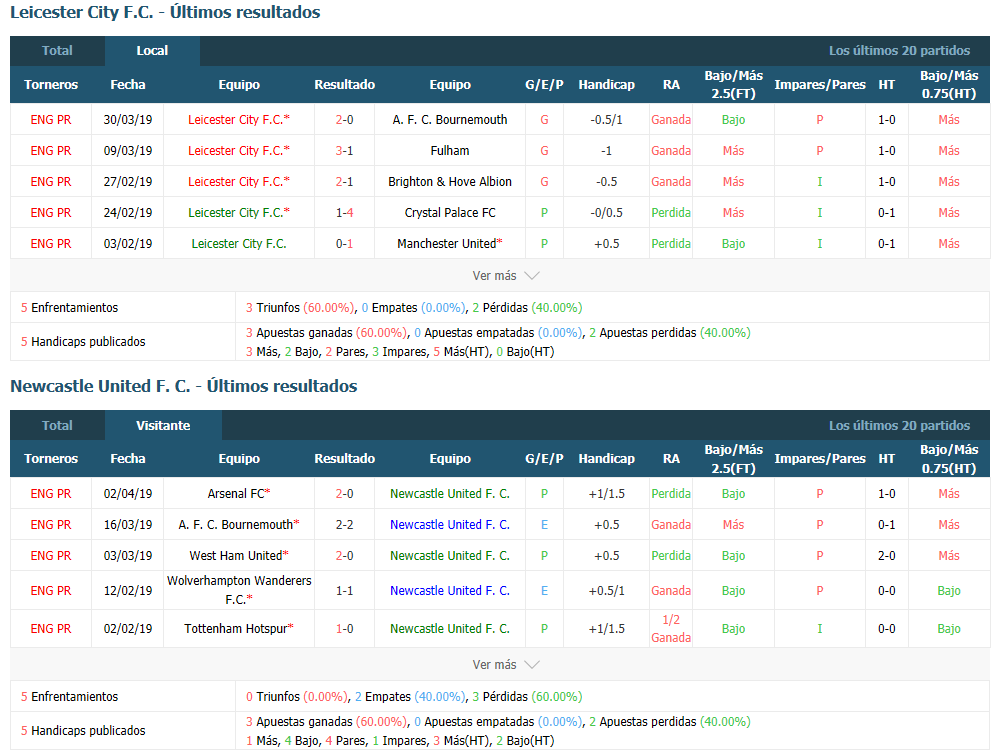
Task: Click the handicap value -0/0.5
Action: pyautogui.click(x=607, y=213)
